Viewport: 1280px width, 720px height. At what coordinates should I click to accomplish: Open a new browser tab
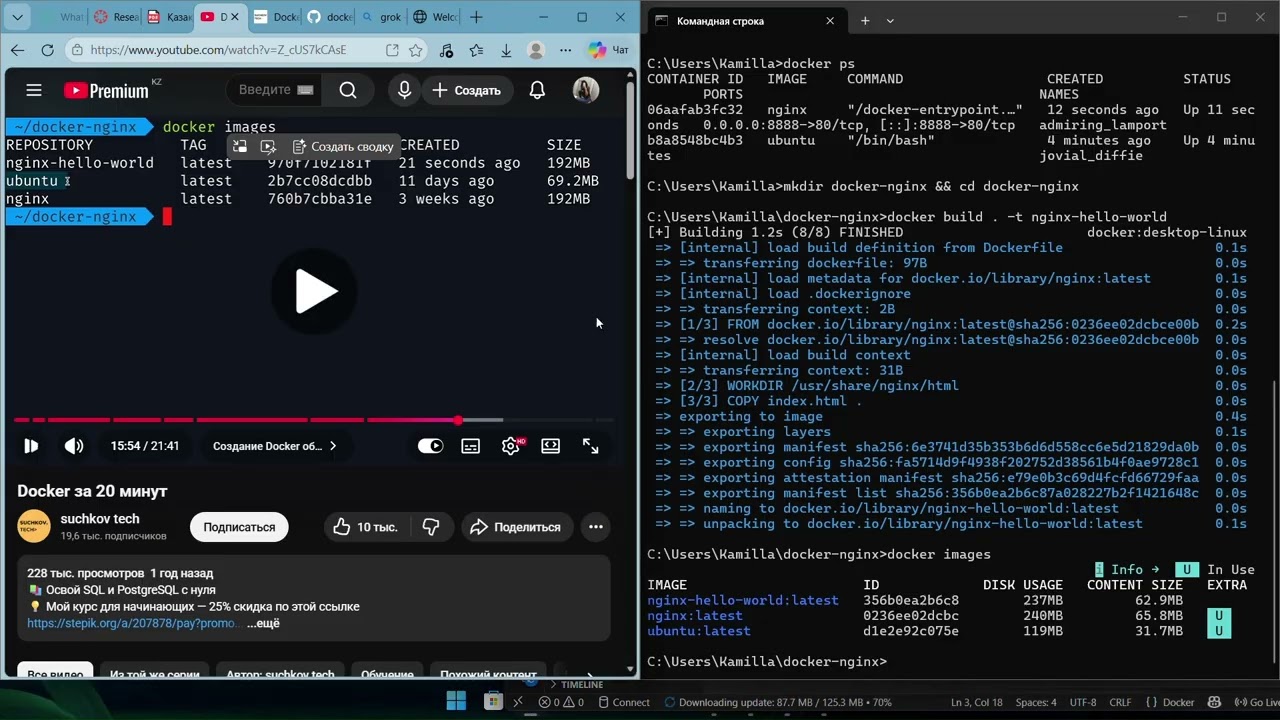point(477,17)
